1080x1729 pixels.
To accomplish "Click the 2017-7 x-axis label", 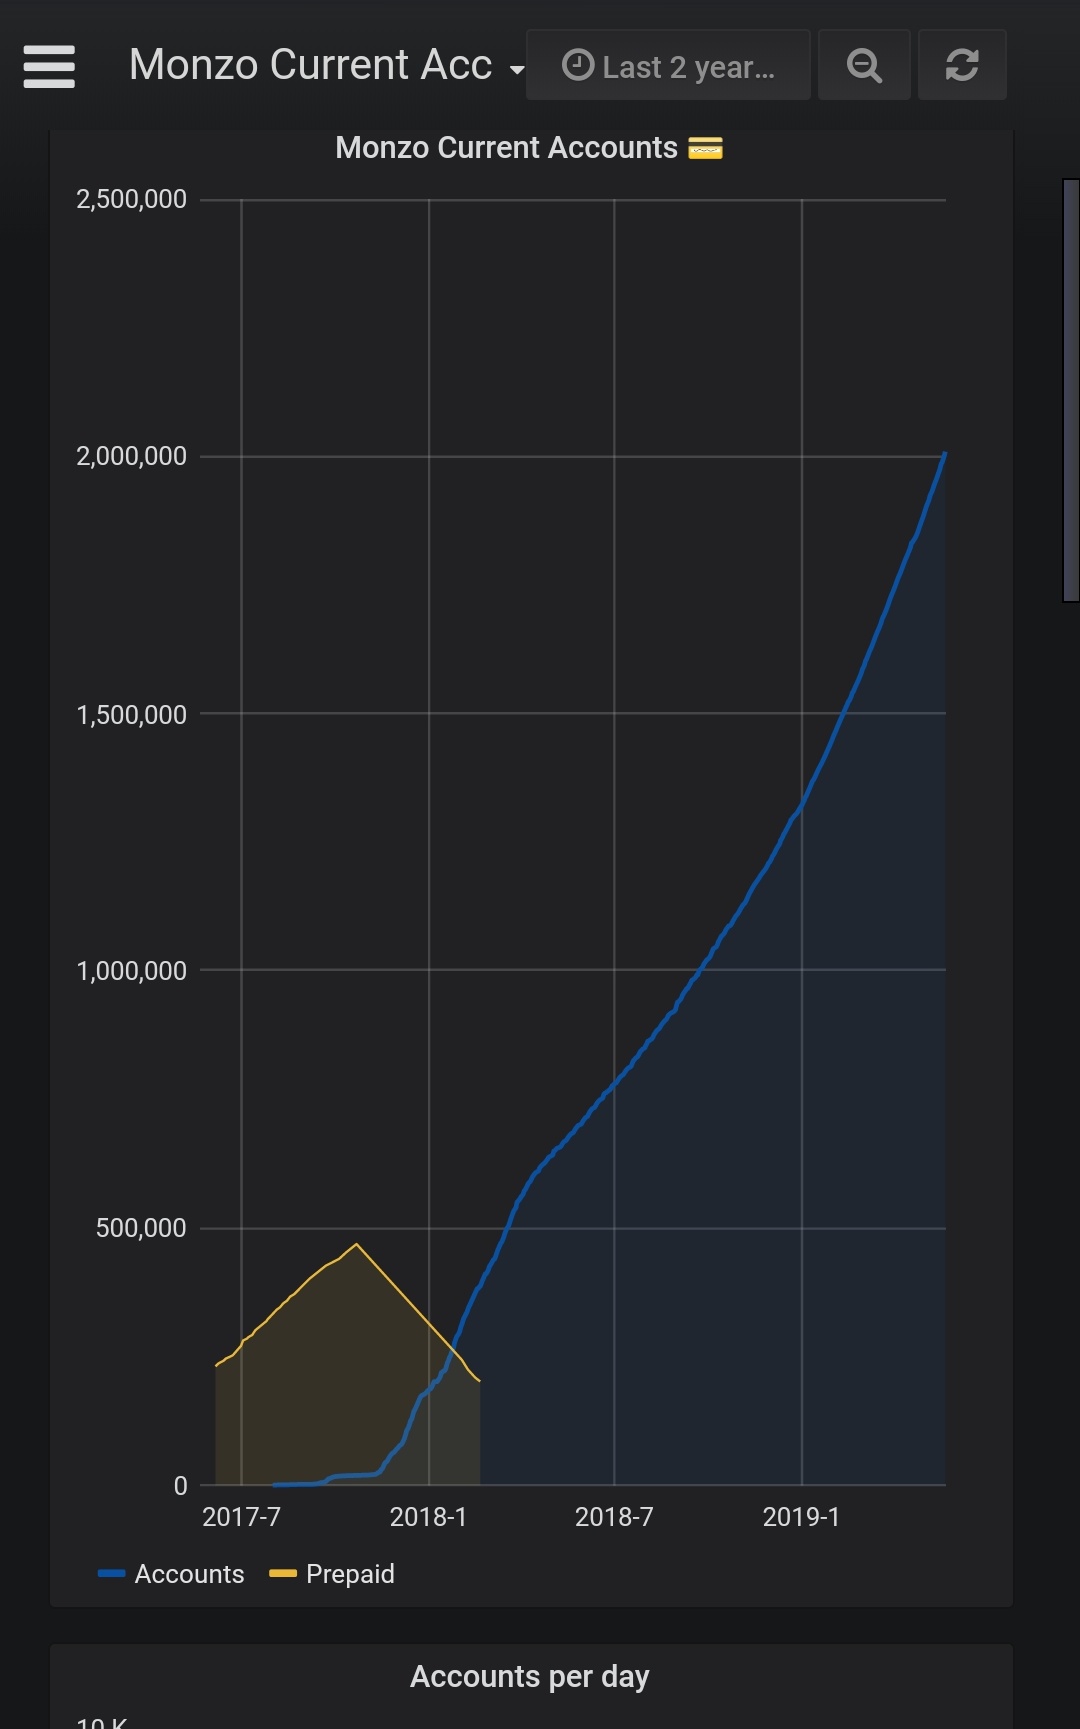I will (241, 1517).
